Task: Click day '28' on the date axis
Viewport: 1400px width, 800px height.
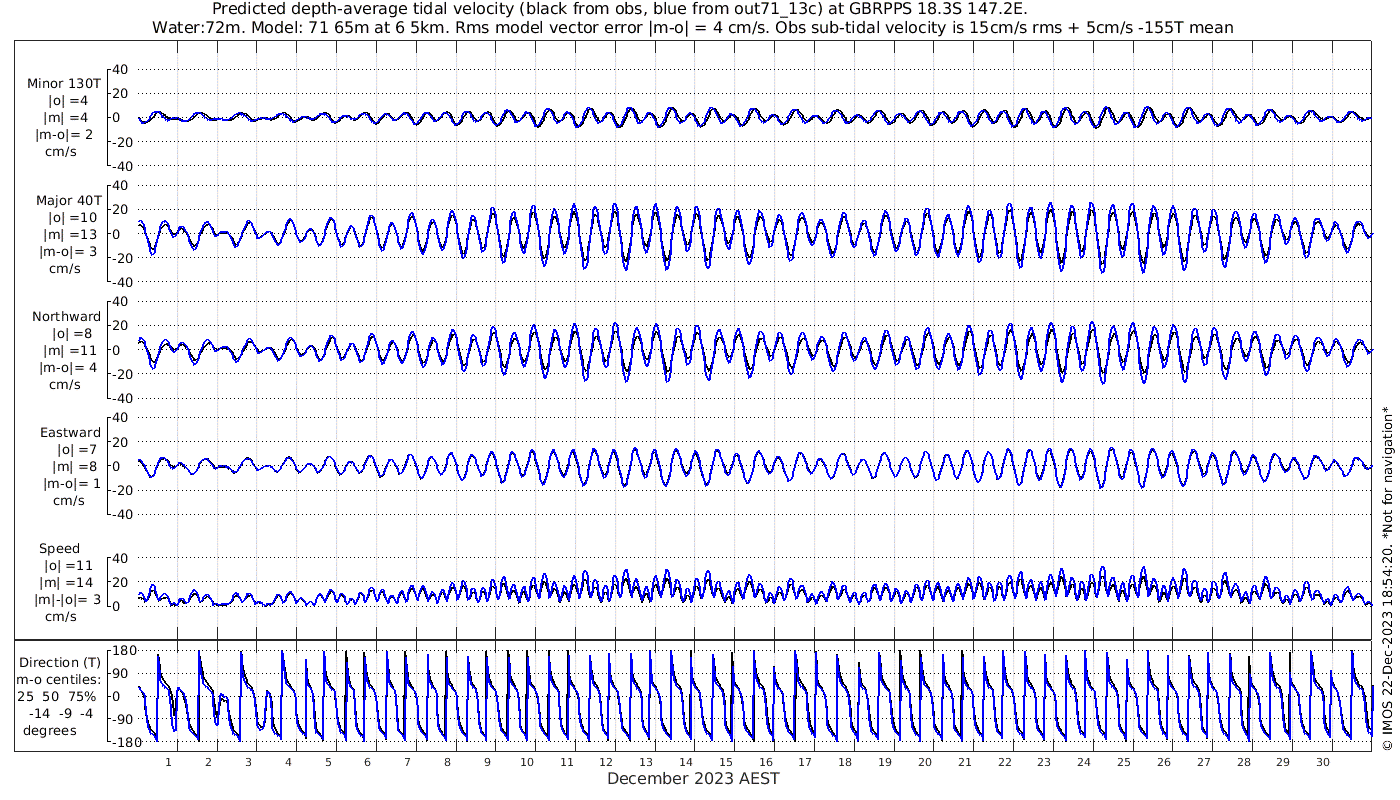Action: point(1243,762)
